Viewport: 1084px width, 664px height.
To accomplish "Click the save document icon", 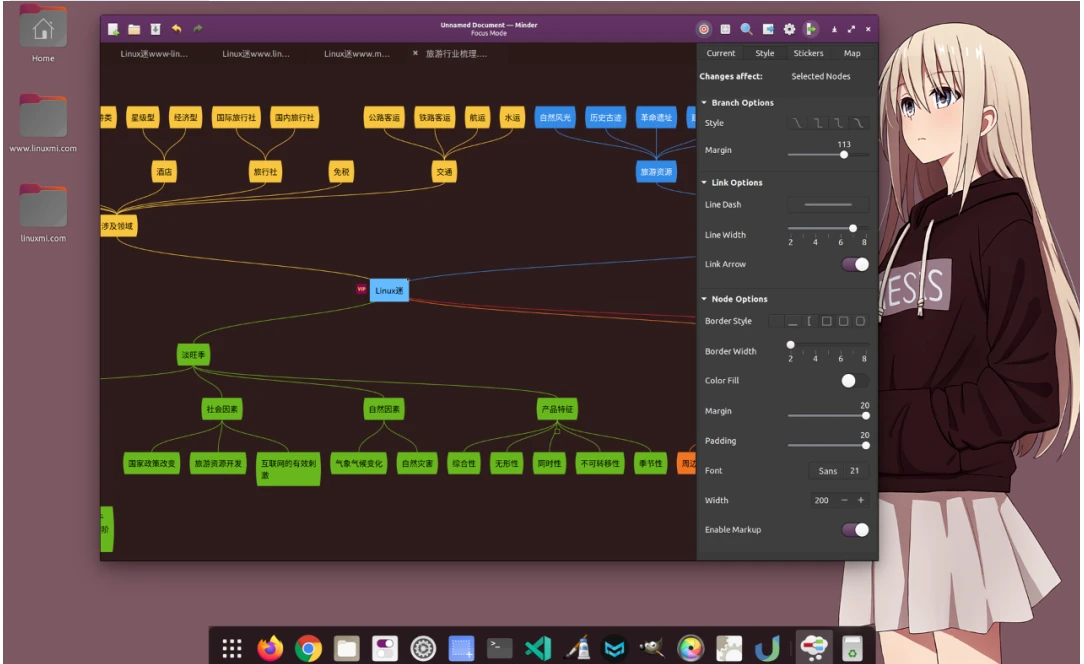I will click(x=155, y=29).
